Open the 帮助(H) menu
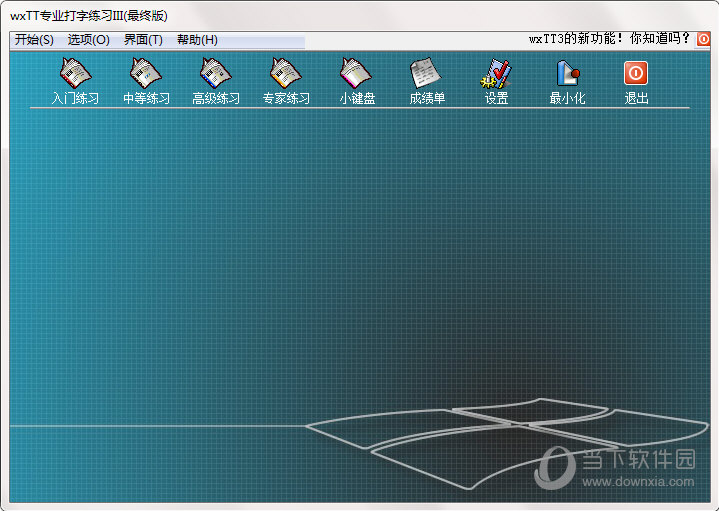 [x=197, y=40]
